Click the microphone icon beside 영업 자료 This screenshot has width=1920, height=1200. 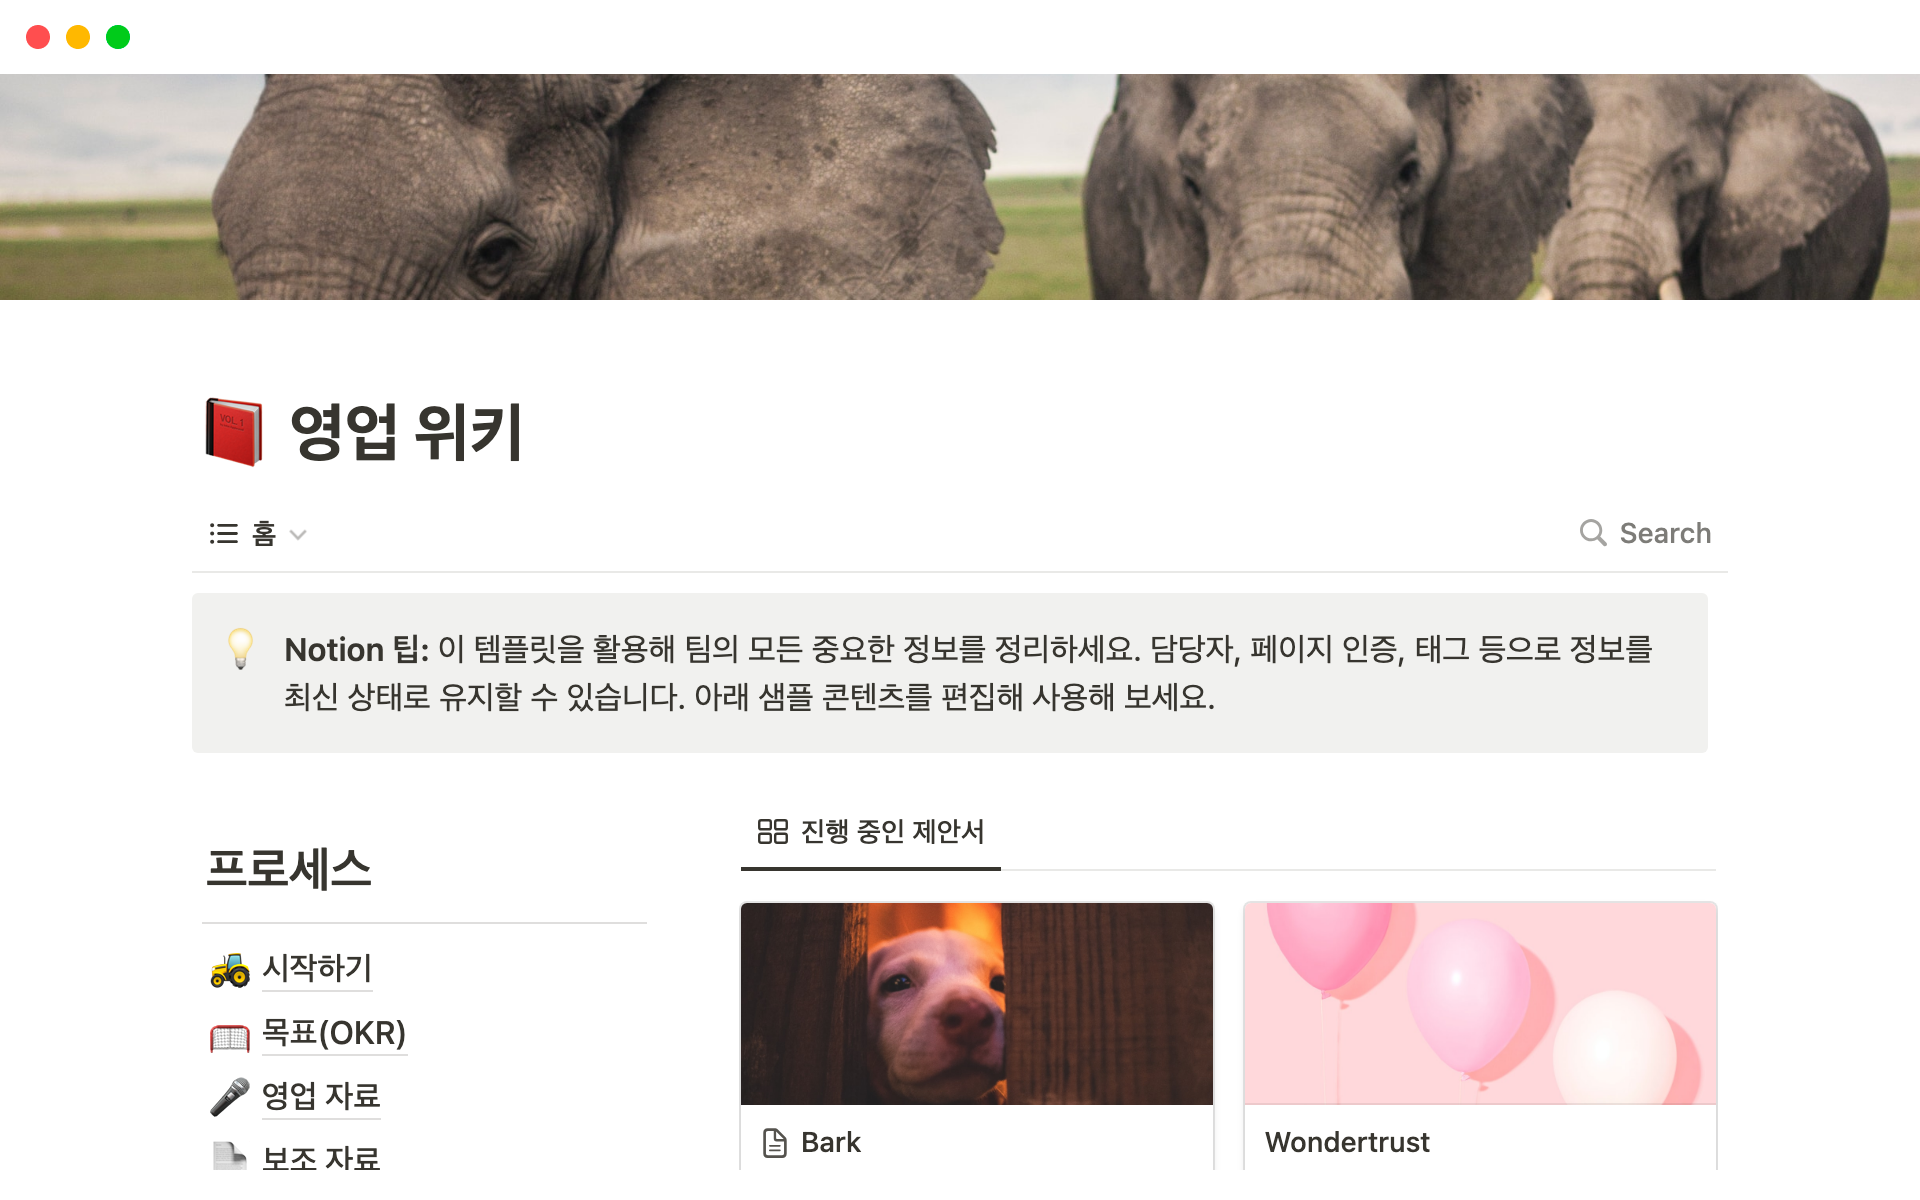tap(230, 1097)
